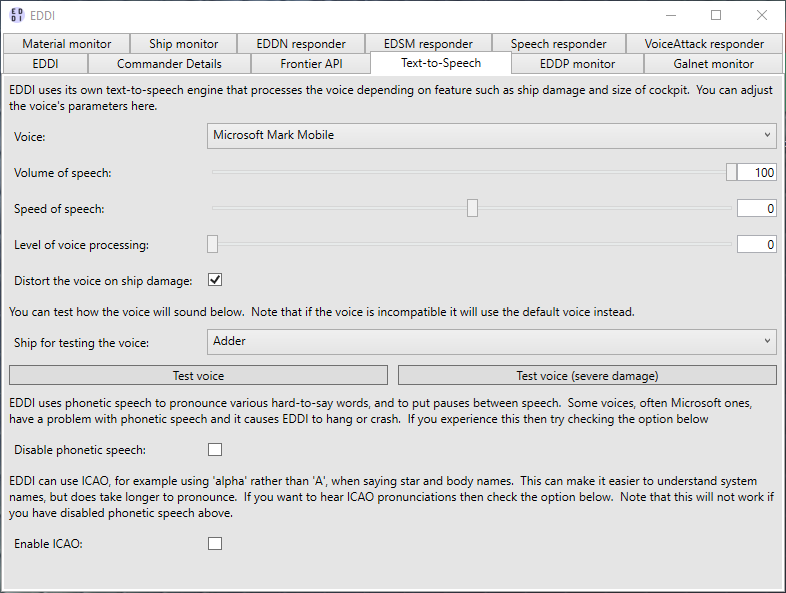786x593 pixels.
Task: Click the speed of speech value field
Action: point(756,209)
